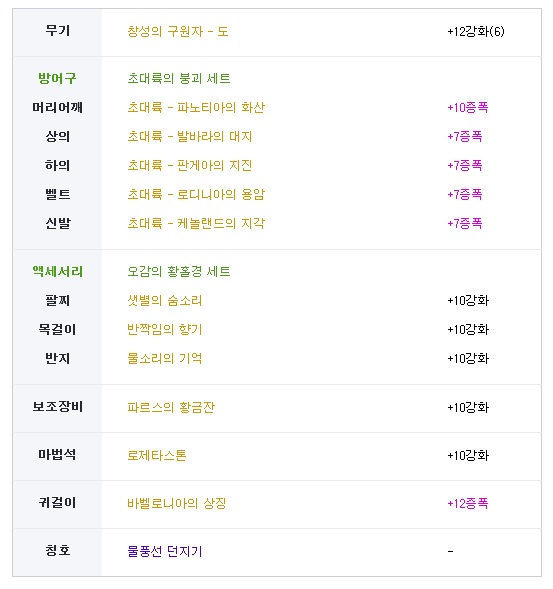Open 파르스의 황금잔 sub-equipment item
553x589 pixels.
point(171,407)
